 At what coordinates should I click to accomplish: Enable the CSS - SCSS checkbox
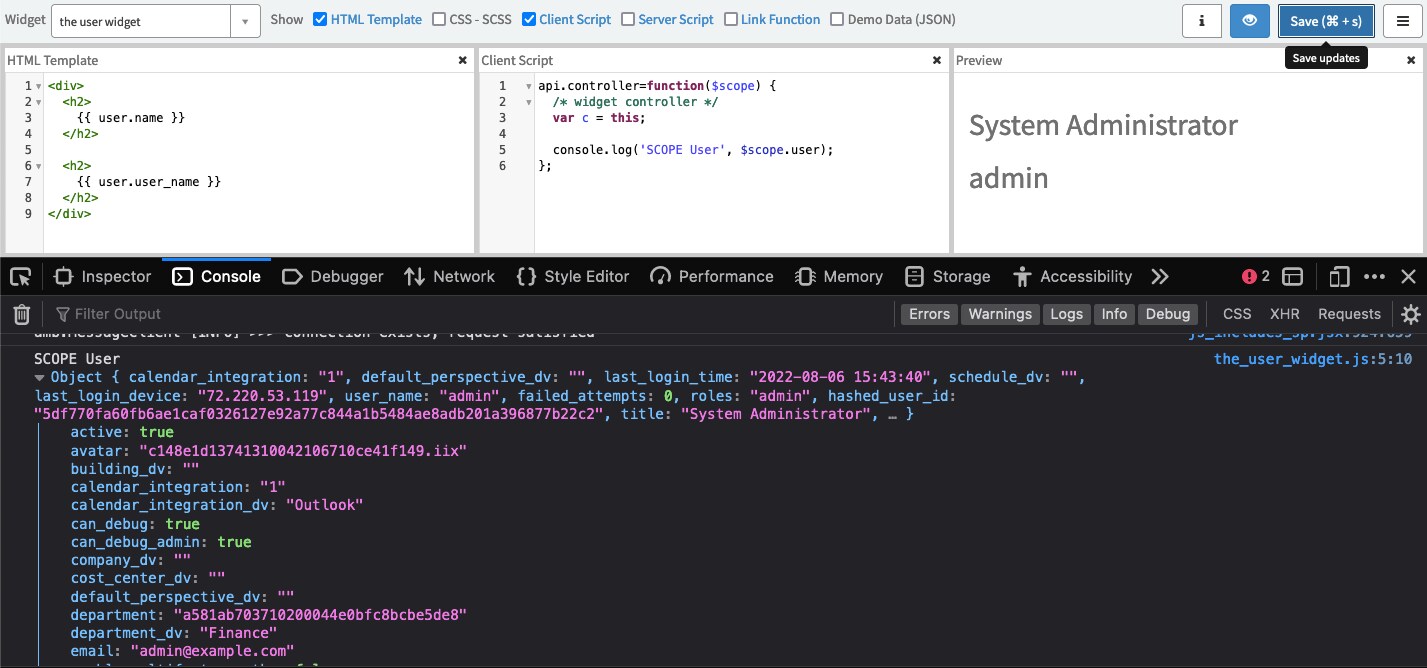coord(440,19)
